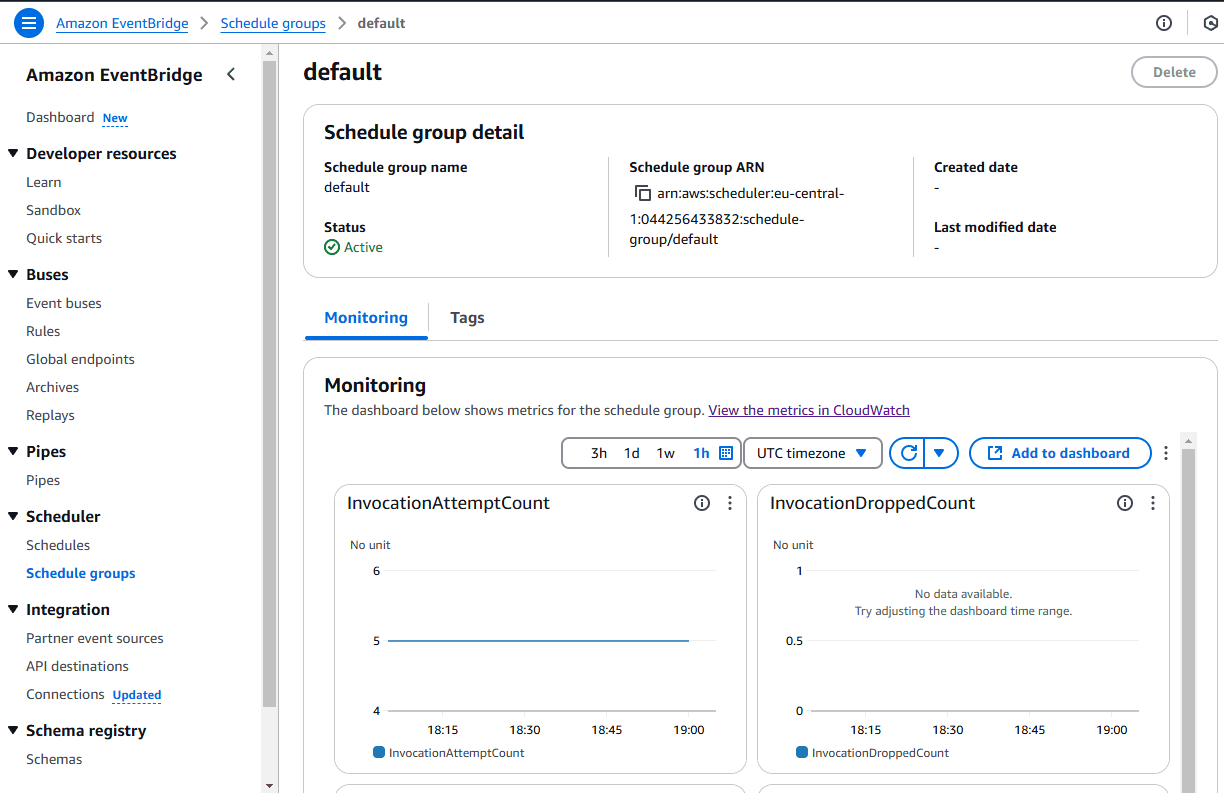Open Schedule groups in sidebar
Screen dimensions: 1224x793
tap(81, 573)
